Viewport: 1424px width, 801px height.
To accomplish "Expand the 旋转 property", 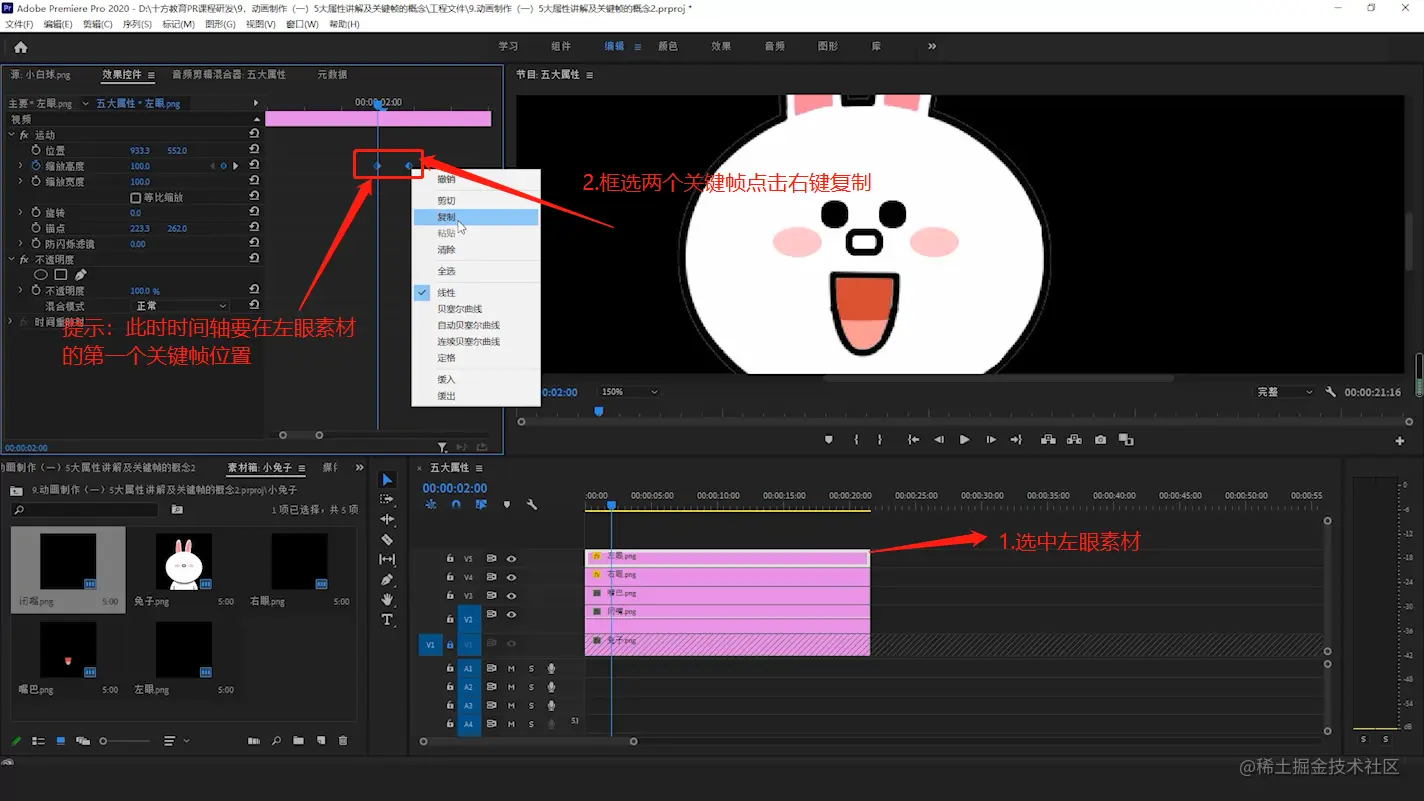I will coord(20,213).
